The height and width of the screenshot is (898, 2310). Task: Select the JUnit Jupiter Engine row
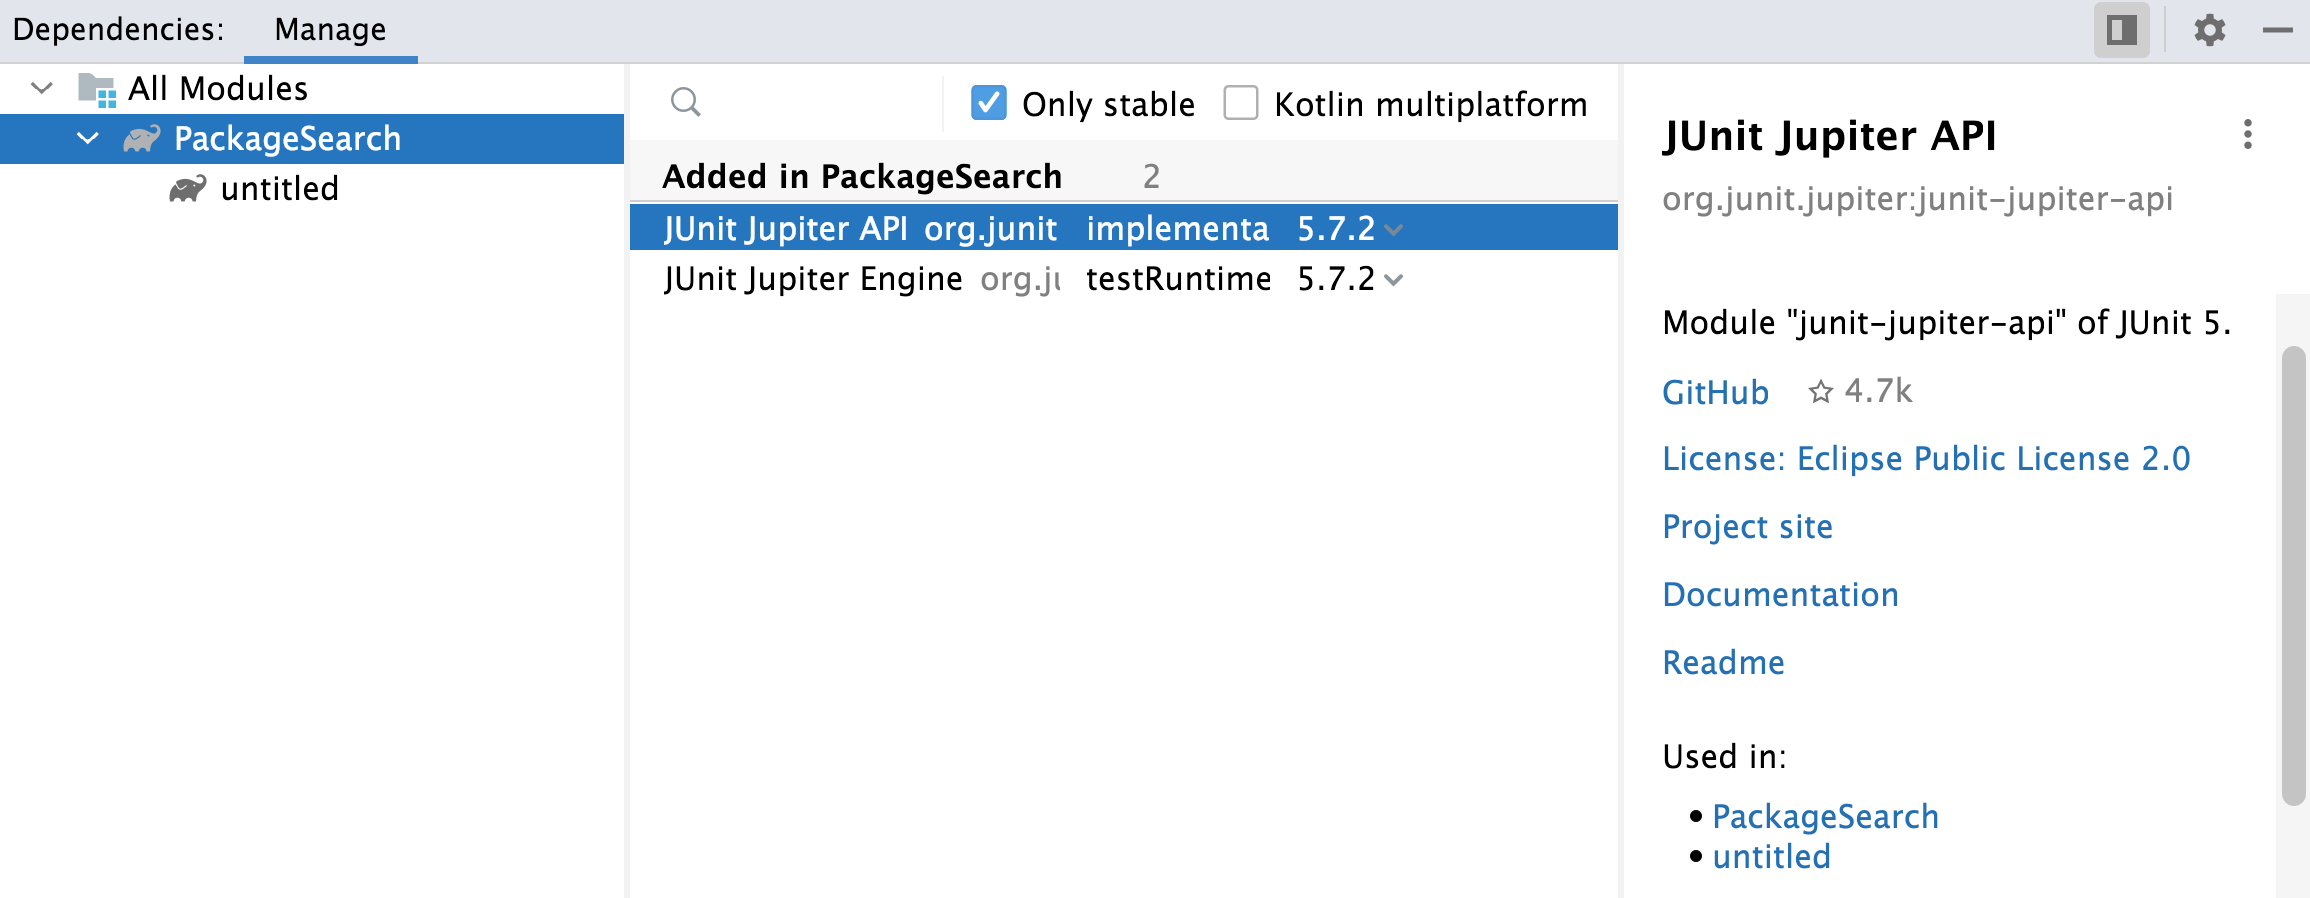tap(1123, 279)
